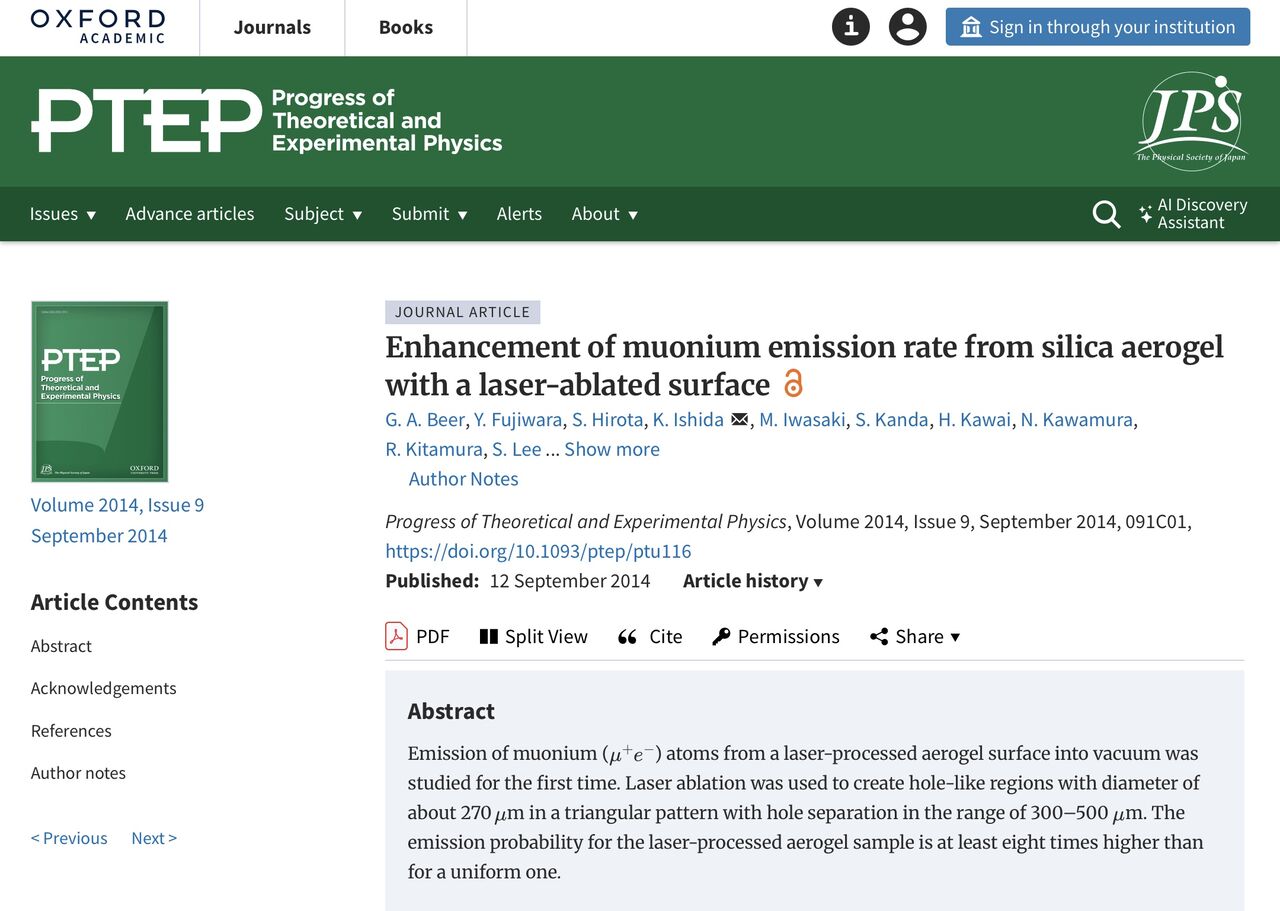Jump to Author notes section
1280x911 pixels.
tap(78, 773)
